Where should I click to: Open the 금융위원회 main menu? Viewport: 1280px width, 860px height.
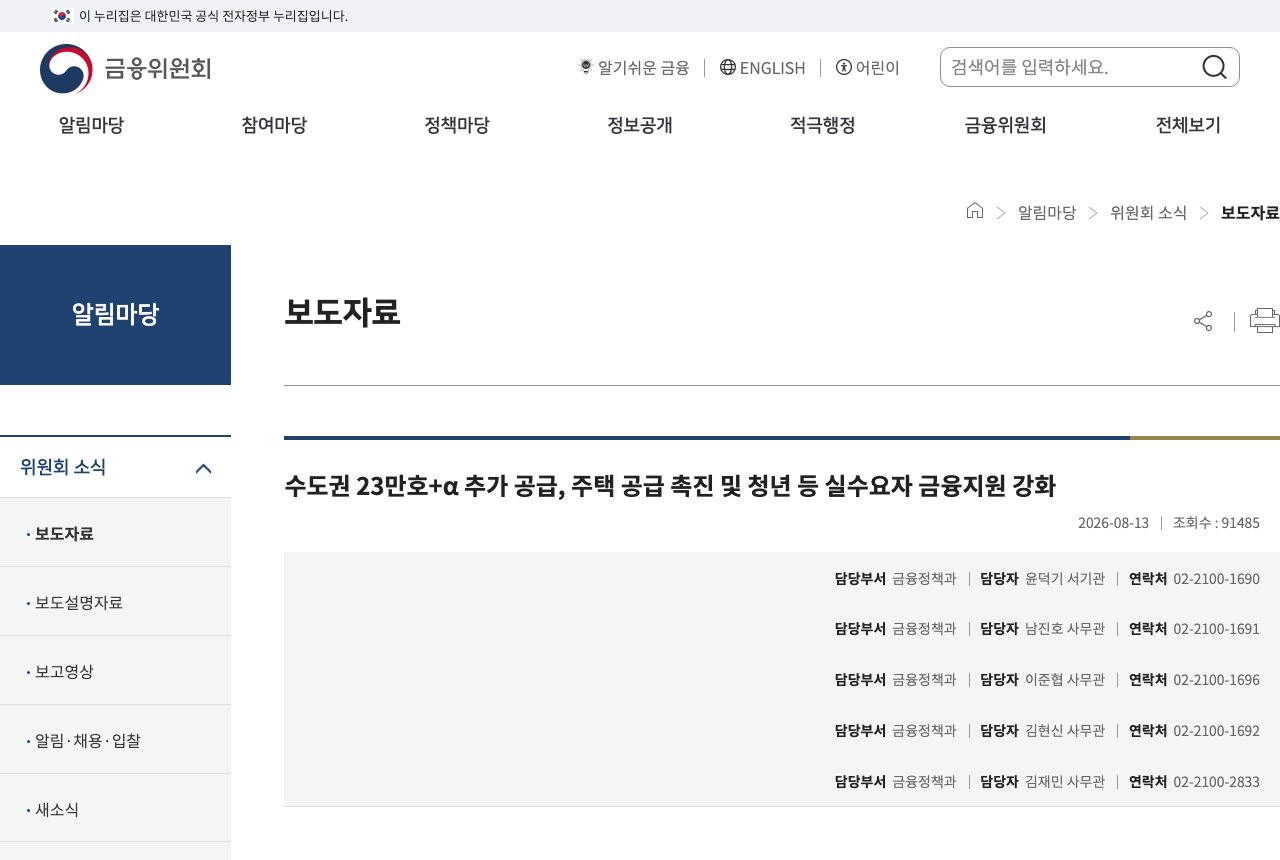point(1006,125)
